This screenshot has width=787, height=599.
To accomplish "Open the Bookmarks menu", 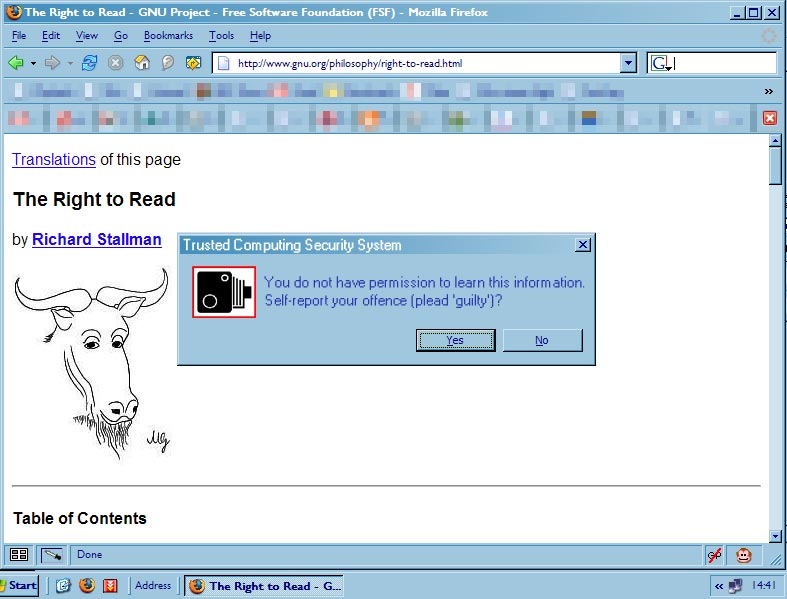I will click(x=168, y=36).
